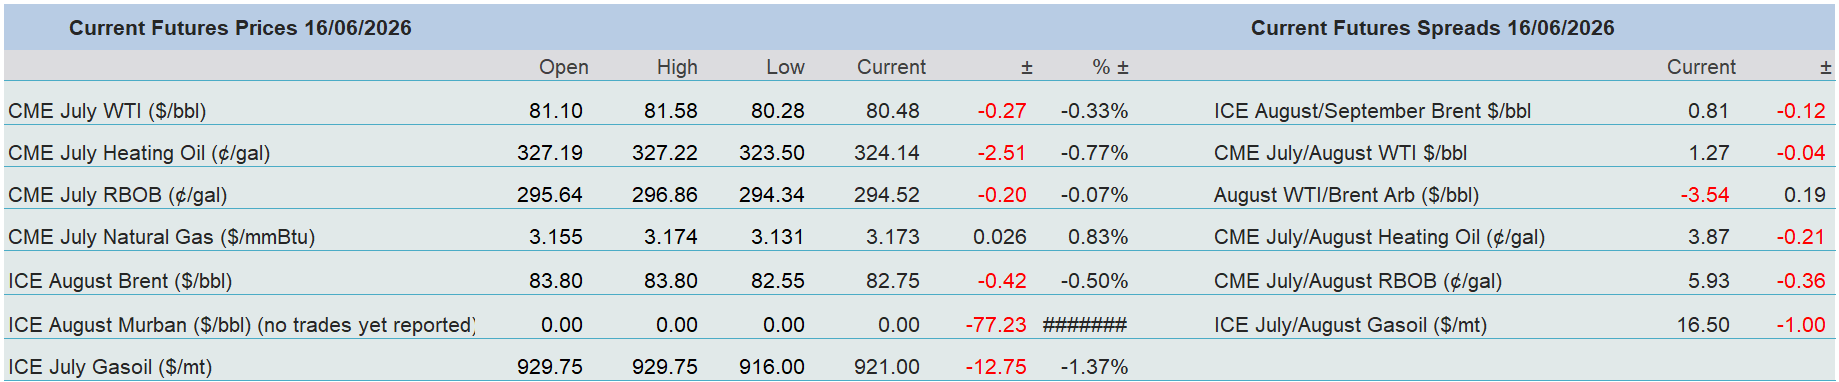Select the WTI current price 80.48
This screenshot has height=382, width=1839.
pyautogui.click(x=893, y=111)
